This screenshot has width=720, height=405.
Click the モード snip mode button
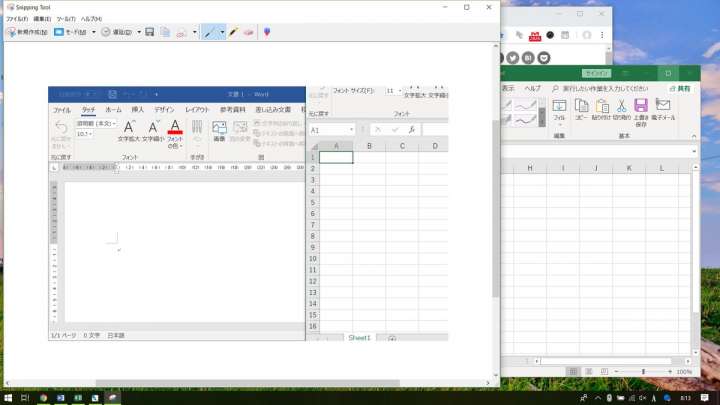71,32
